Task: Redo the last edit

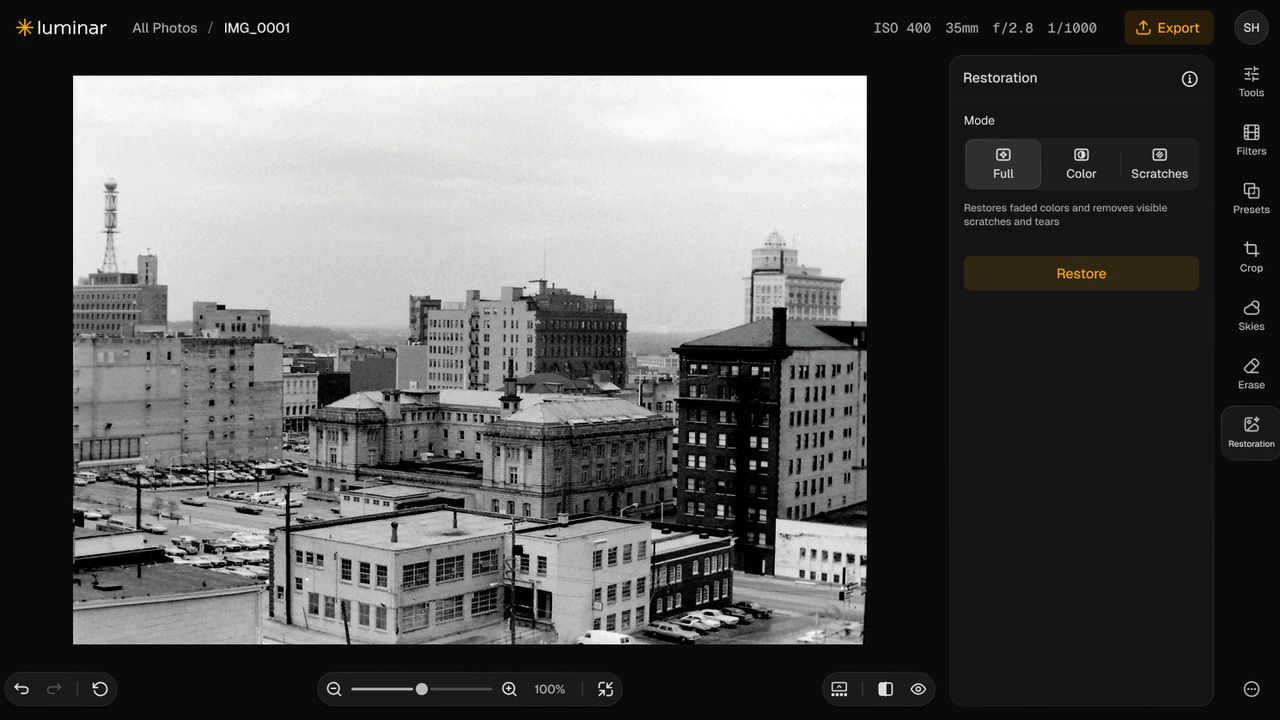Action: point(55,689)
